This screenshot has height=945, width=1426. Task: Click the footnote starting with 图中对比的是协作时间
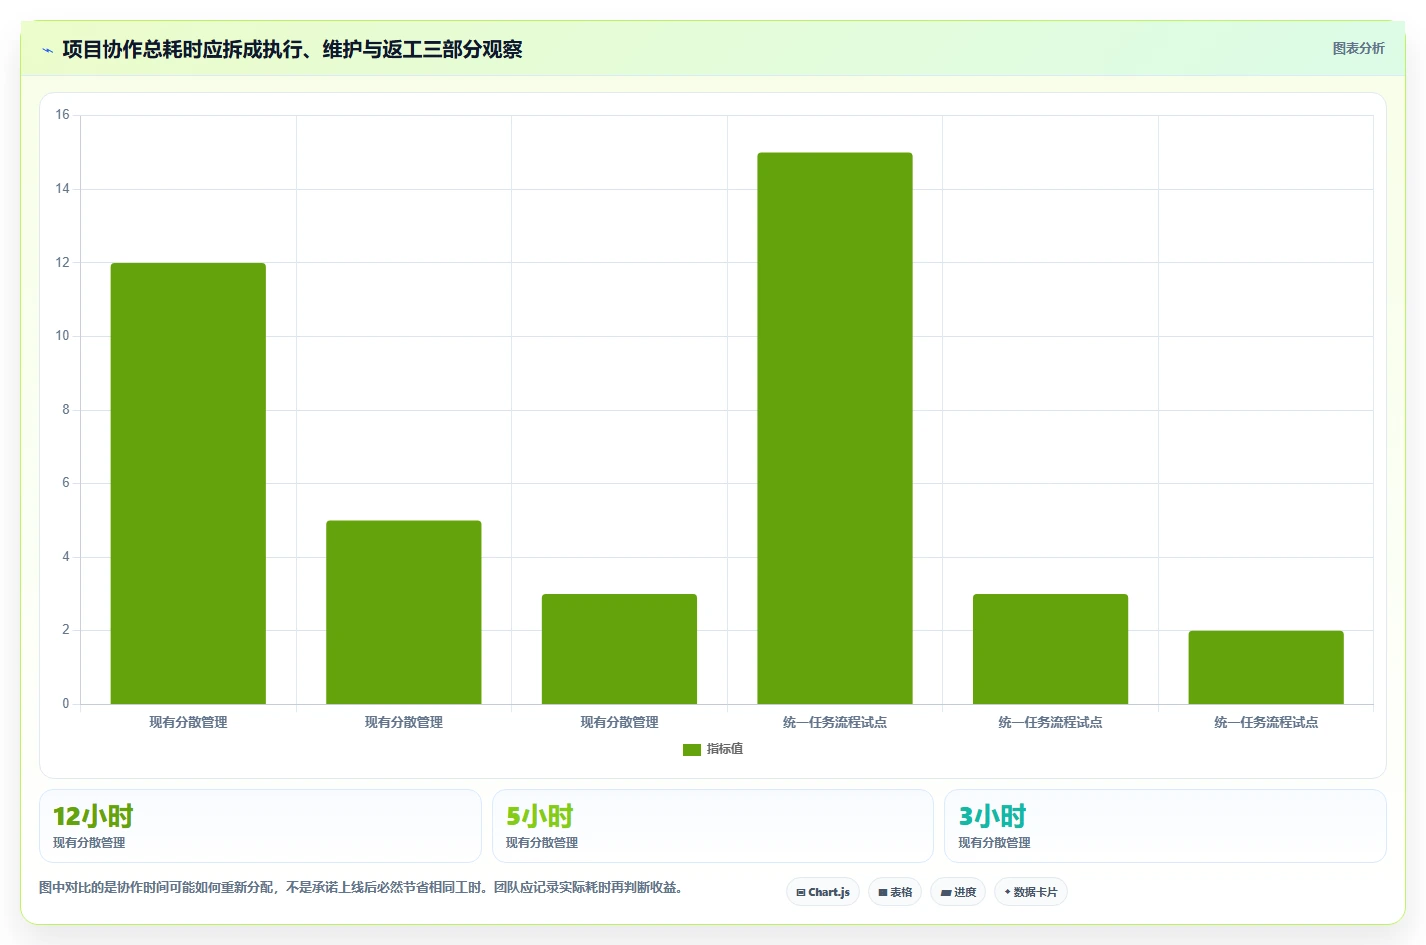point(361,887)
